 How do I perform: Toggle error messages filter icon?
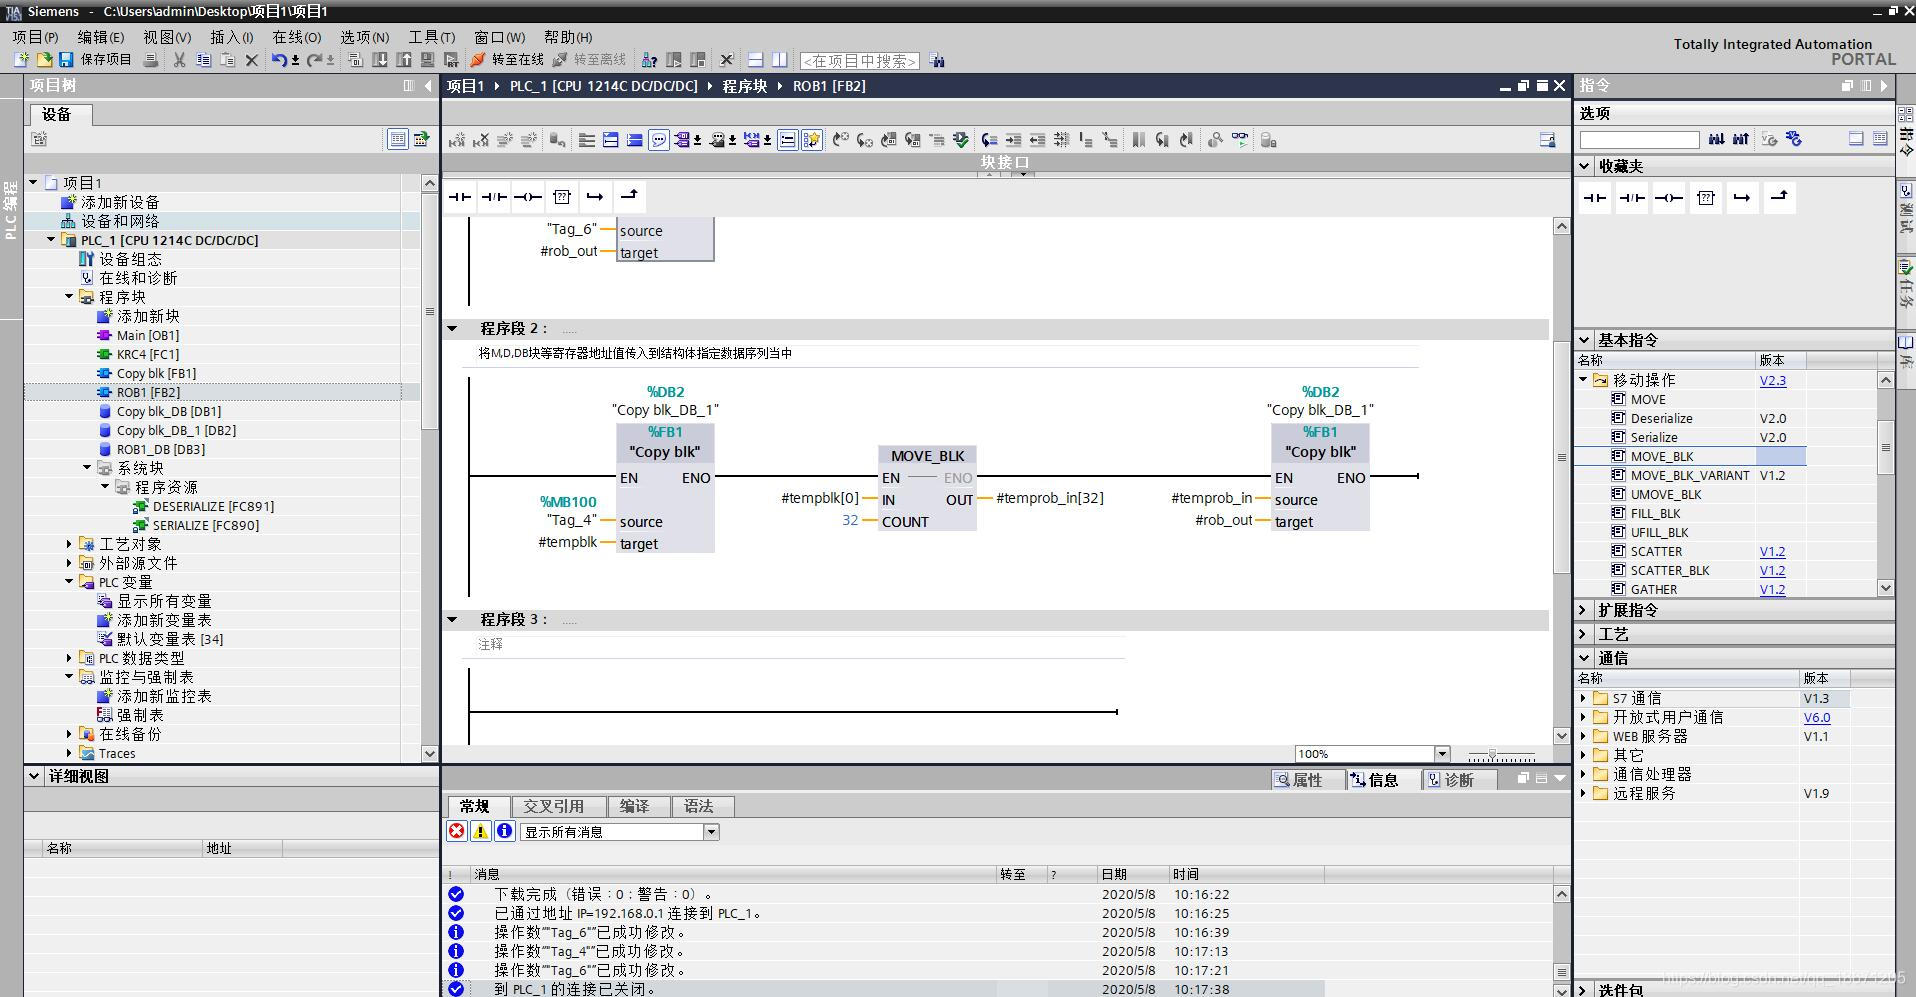coord(457,831)
